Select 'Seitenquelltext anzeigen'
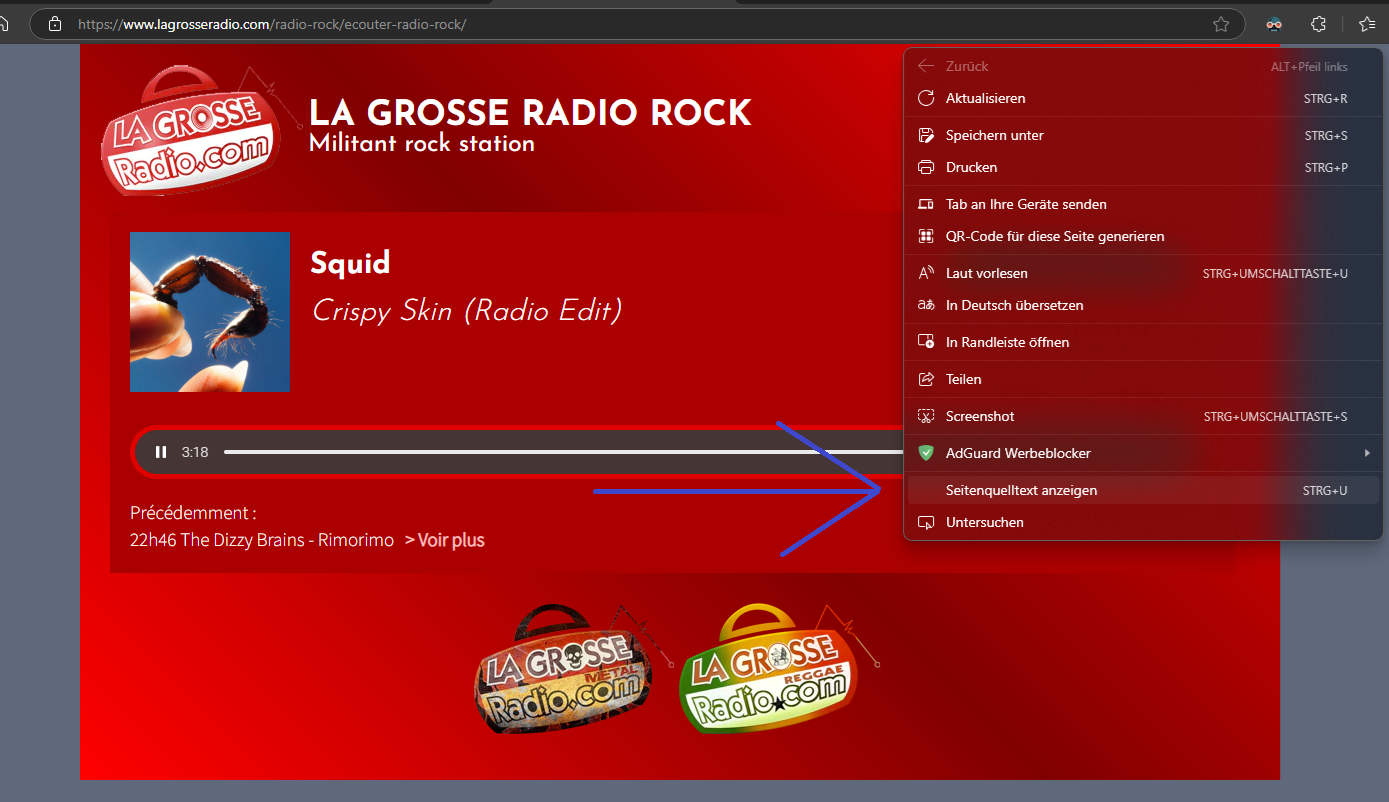The image size is (1389, 802). click(x=1143, y=490)
